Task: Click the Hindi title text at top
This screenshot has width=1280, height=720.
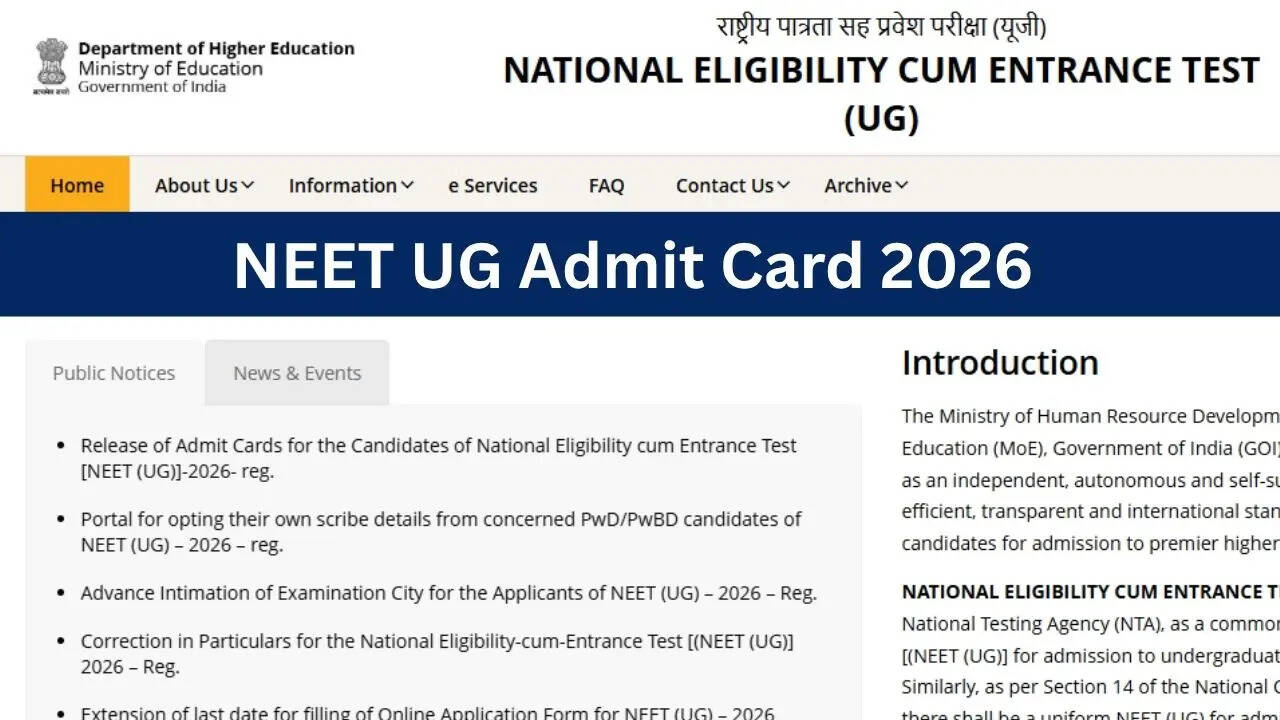Action: pos(881,26)
